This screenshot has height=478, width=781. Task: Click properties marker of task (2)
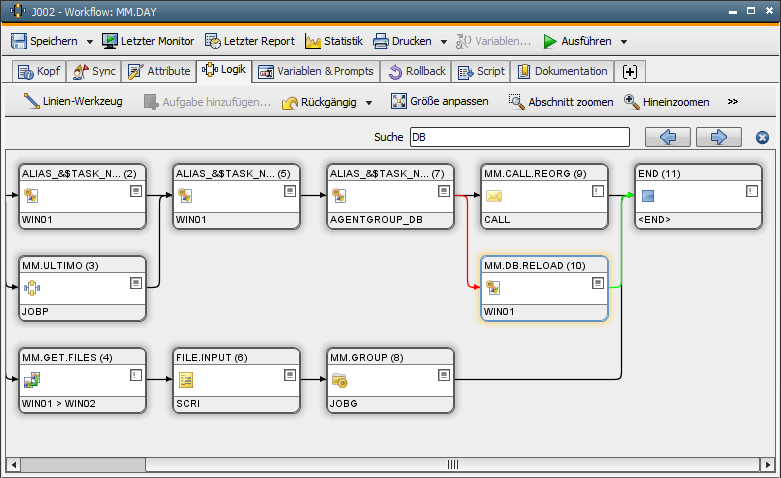(x=136, y=191)
